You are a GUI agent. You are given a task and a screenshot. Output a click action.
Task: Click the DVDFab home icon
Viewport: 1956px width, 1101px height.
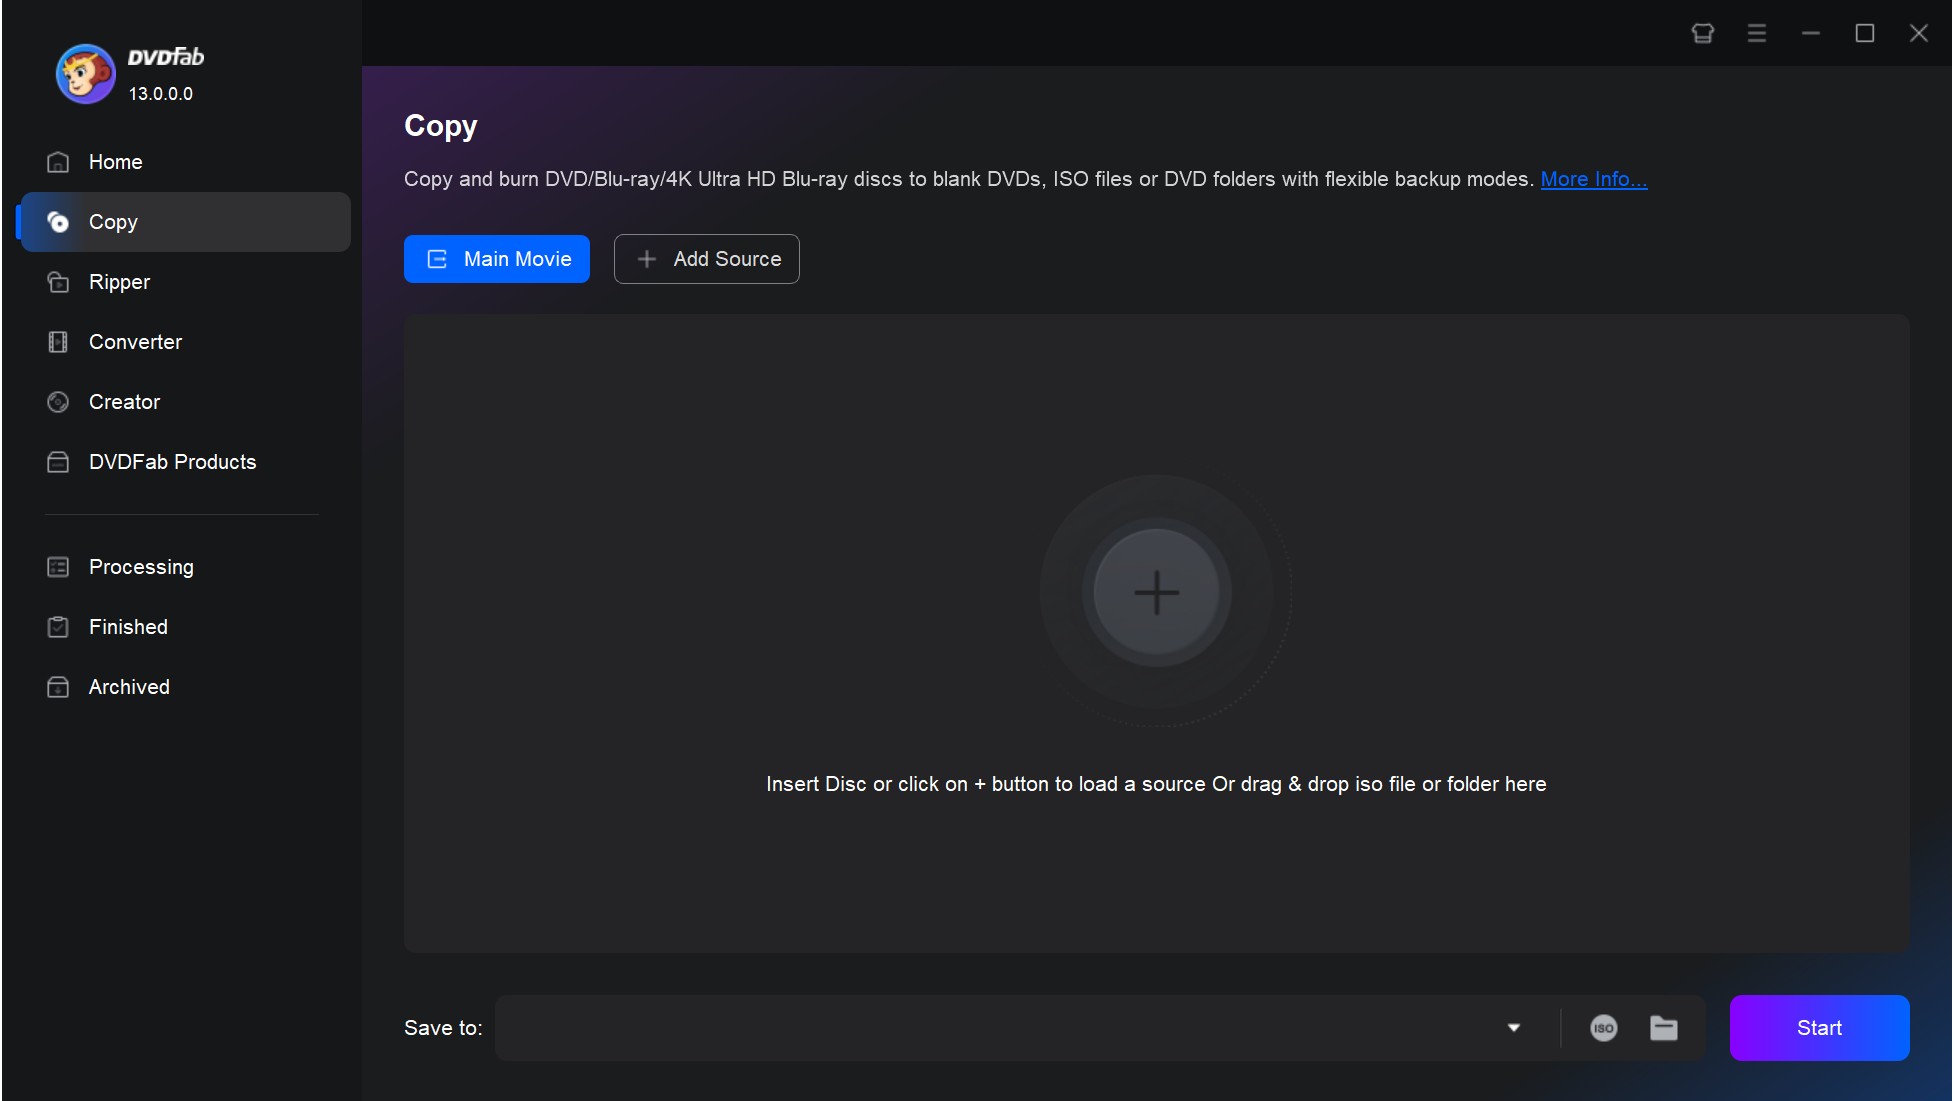pyautogui.click(x=58, y=161)
